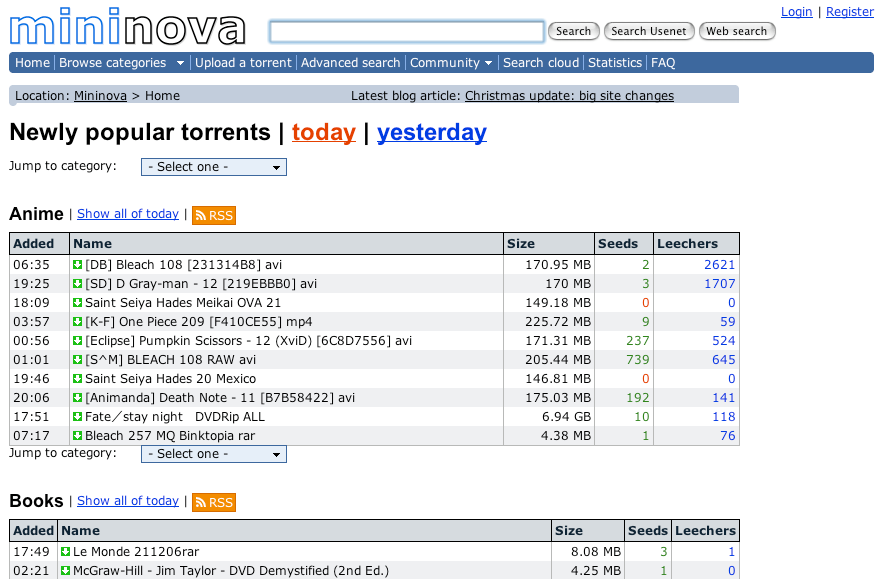Click download icon for McGraw-Hill DVD Demystified
Image resolution: width=883 pixels, height=579 pixels.
tap(66, 571)
